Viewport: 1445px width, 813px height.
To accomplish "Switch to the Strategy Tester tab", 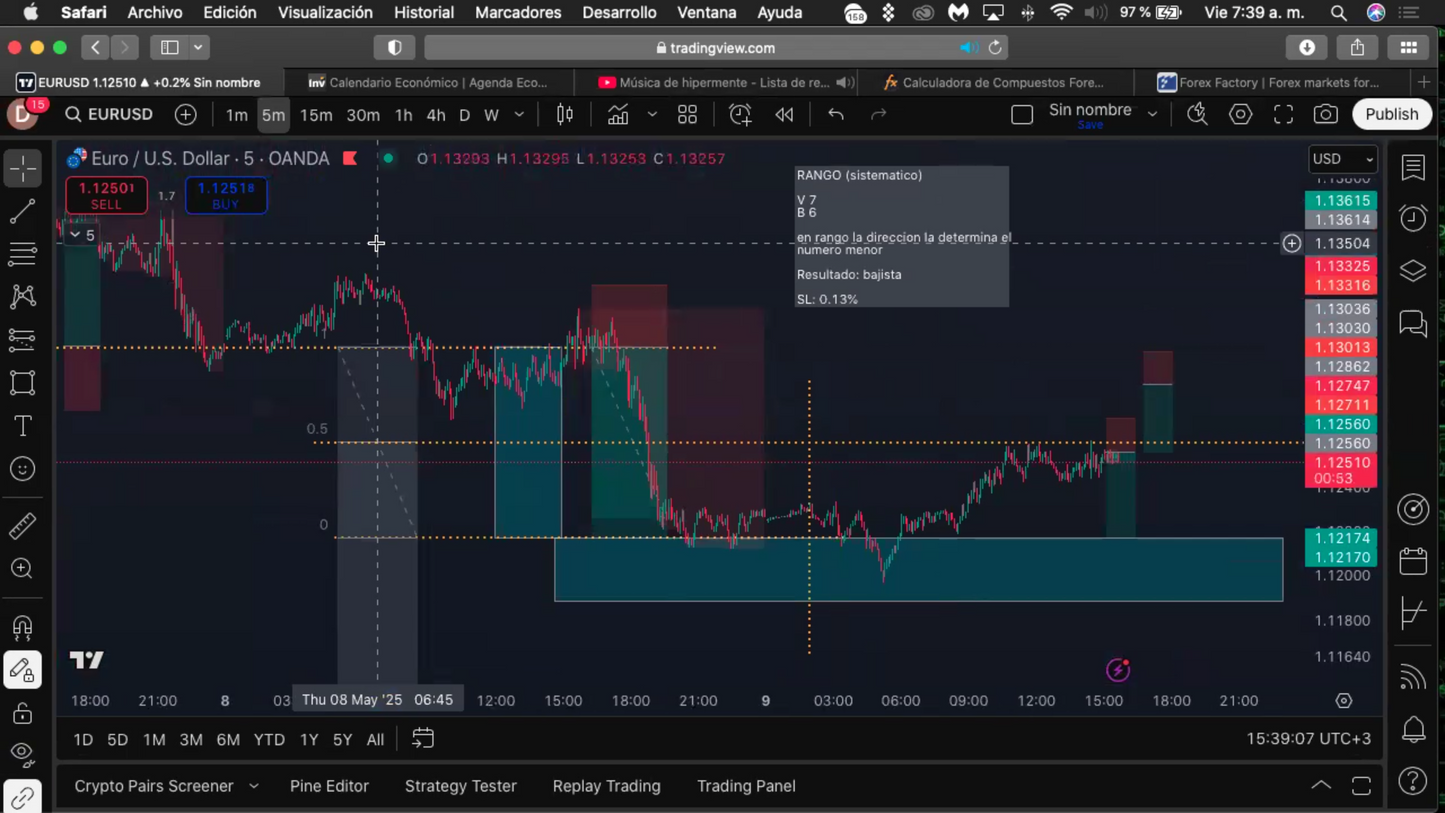I will click(460, 786).
